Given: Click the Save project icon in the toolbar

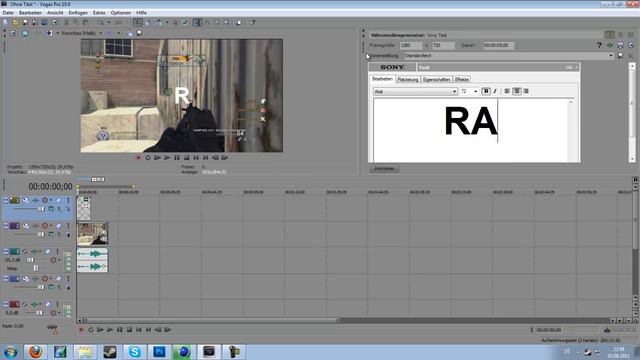Looking at the screenshot, I should (x=25, y=22).
